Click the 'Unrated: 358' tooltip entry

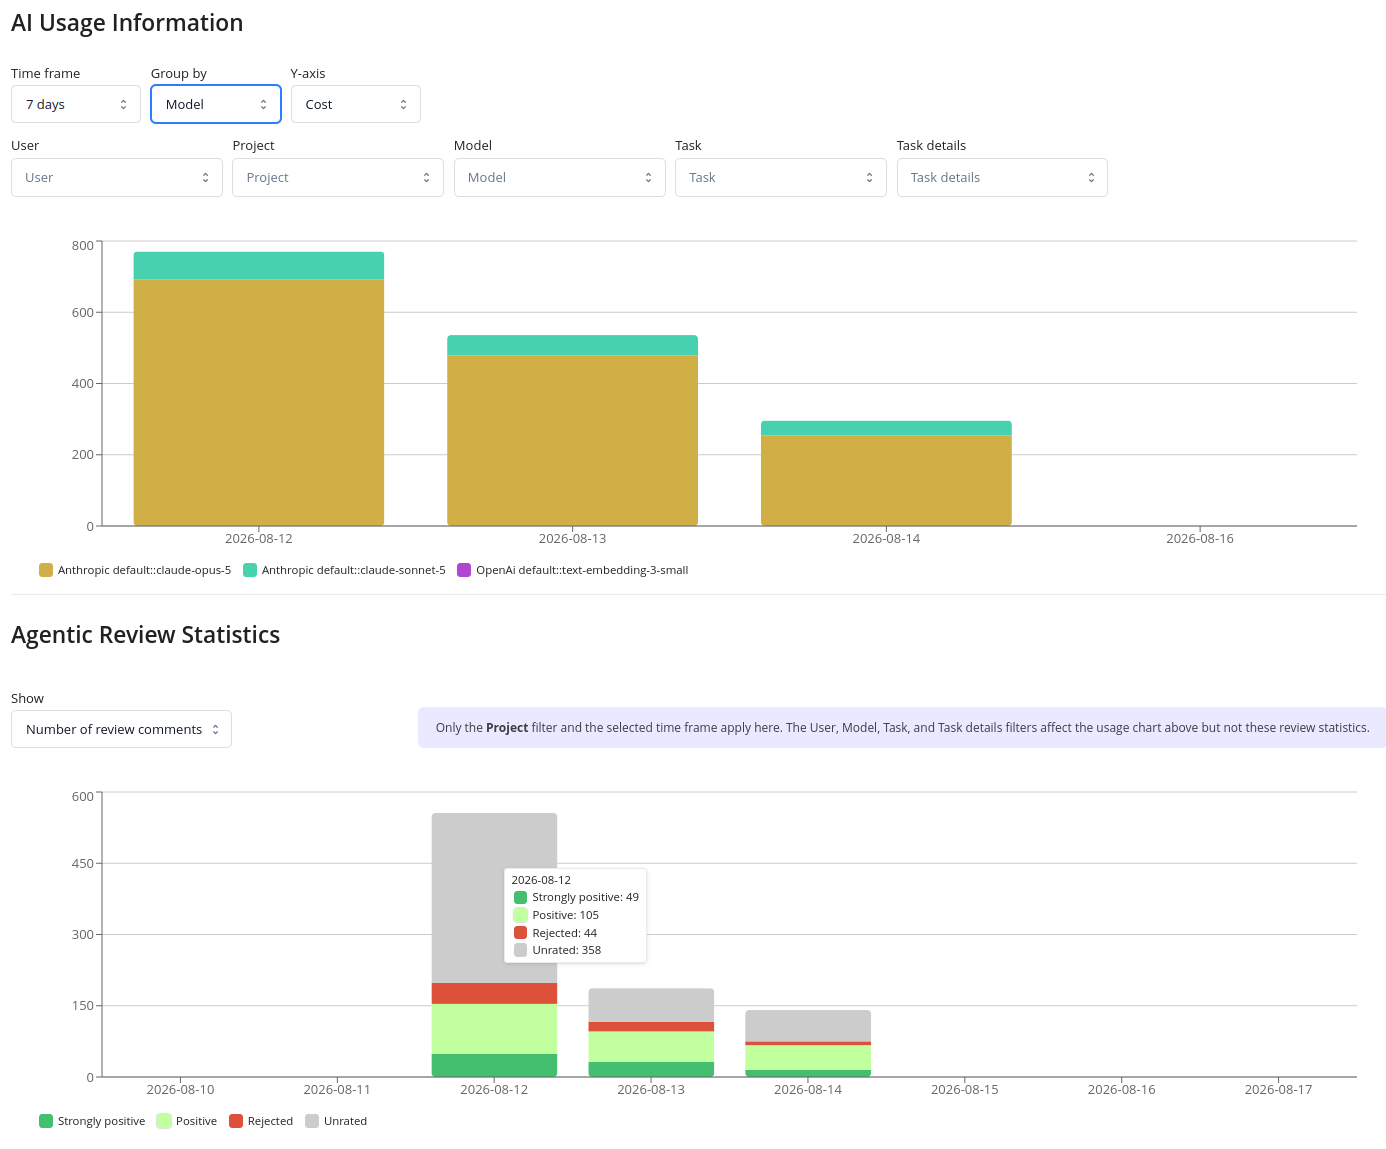pyautogui.click(x=557, y=950)
